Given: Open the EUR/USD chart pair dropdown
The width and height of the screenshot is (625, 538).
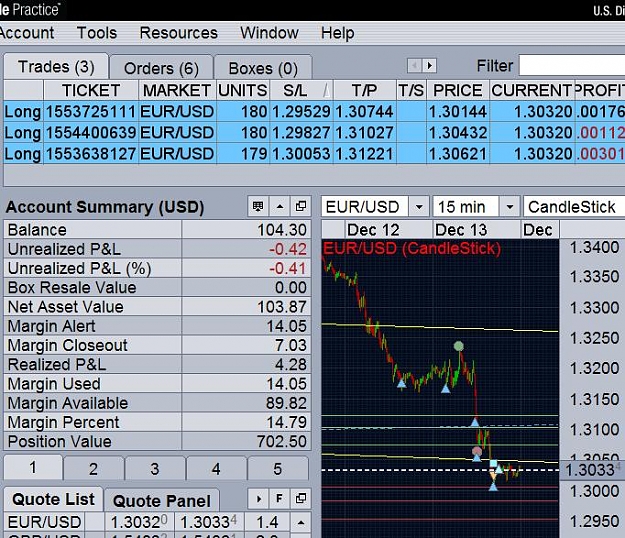Looking at the screenshot, I should (419, 207).
